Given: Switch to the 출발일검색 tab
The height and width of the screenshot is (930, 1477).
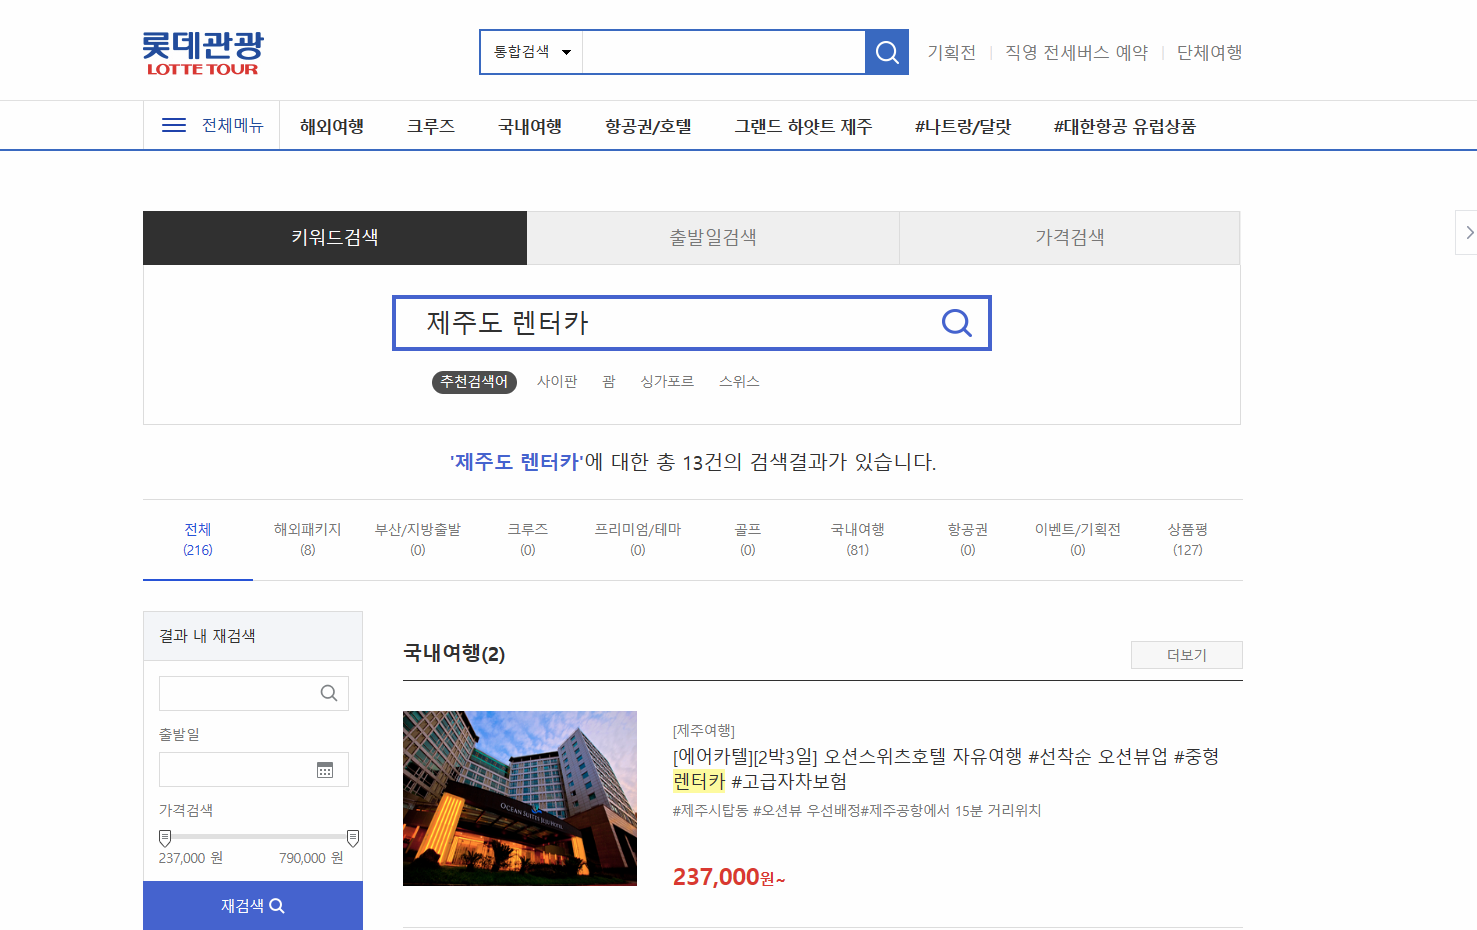Looking at the screenshot, I should click(713, 237).
